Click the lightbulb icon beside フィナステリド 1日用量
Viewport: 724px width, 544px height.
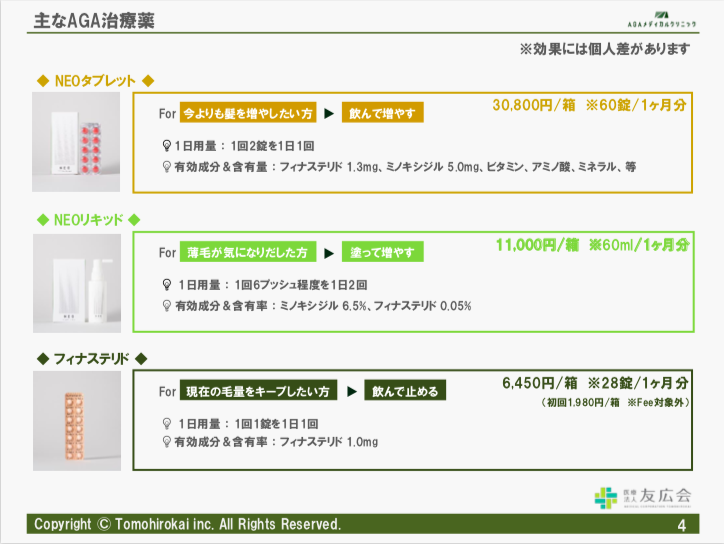click(167, 423)
